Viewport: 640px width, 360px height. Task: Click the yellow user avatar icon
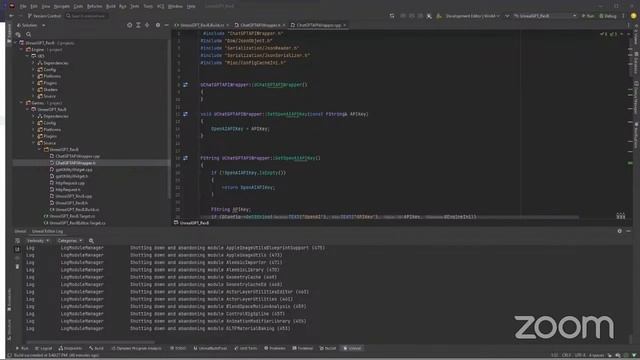coord(634,16)
